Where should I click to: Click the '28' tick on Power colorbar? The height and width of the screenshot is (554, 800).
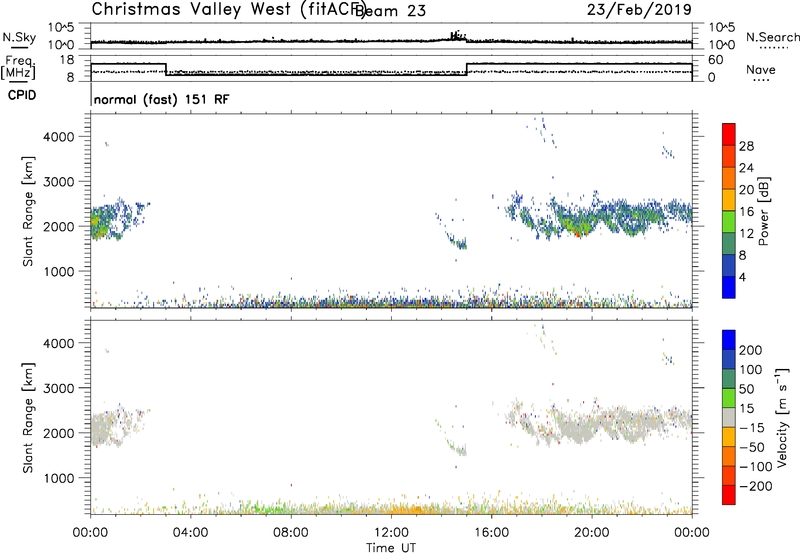[x=746, y=146]
